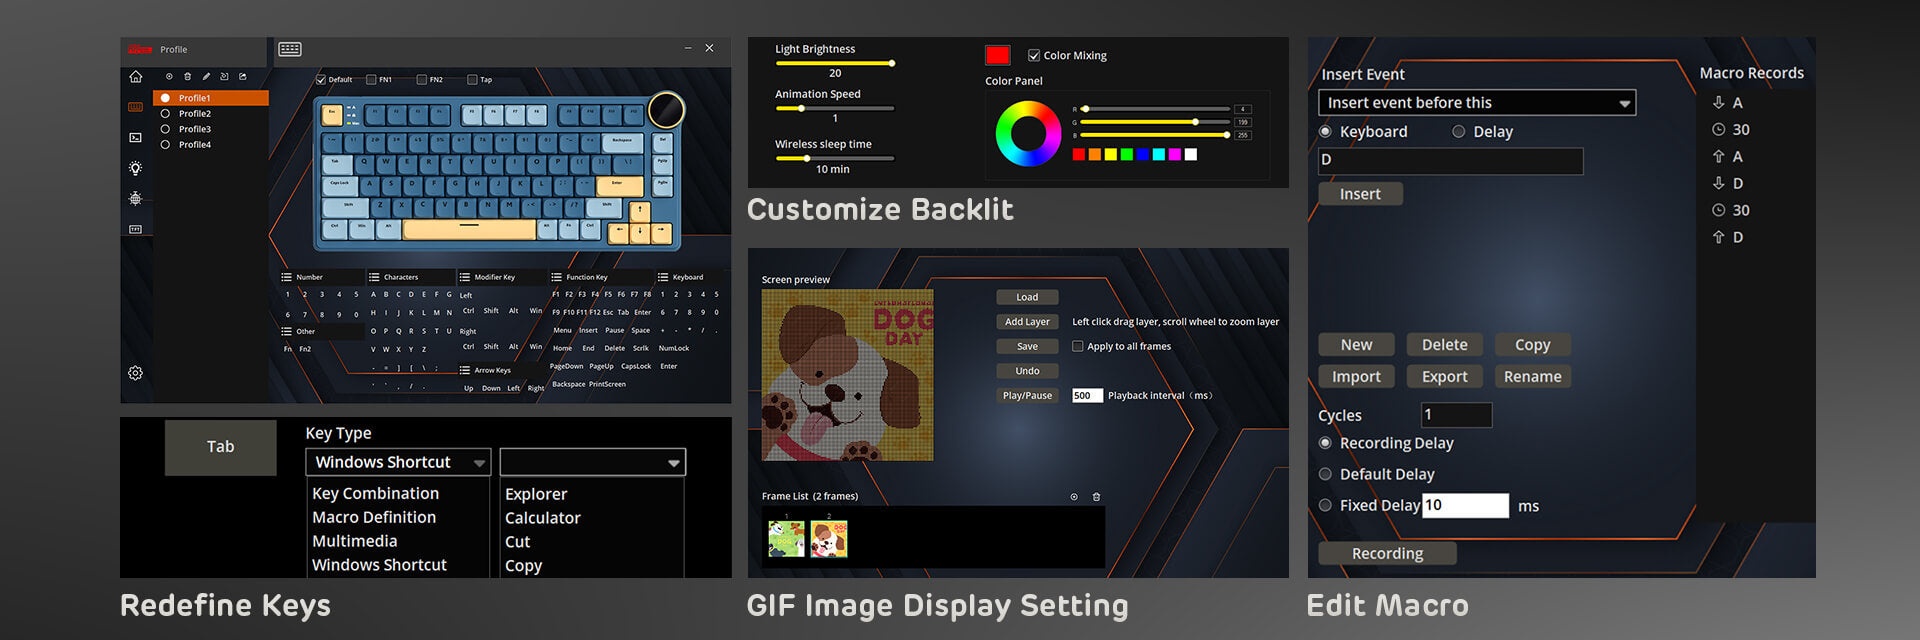This screenshot has height=640, width=1920.
Task: Open the lighting bulb icon in sidebar
Action: [x=136, y=168]
